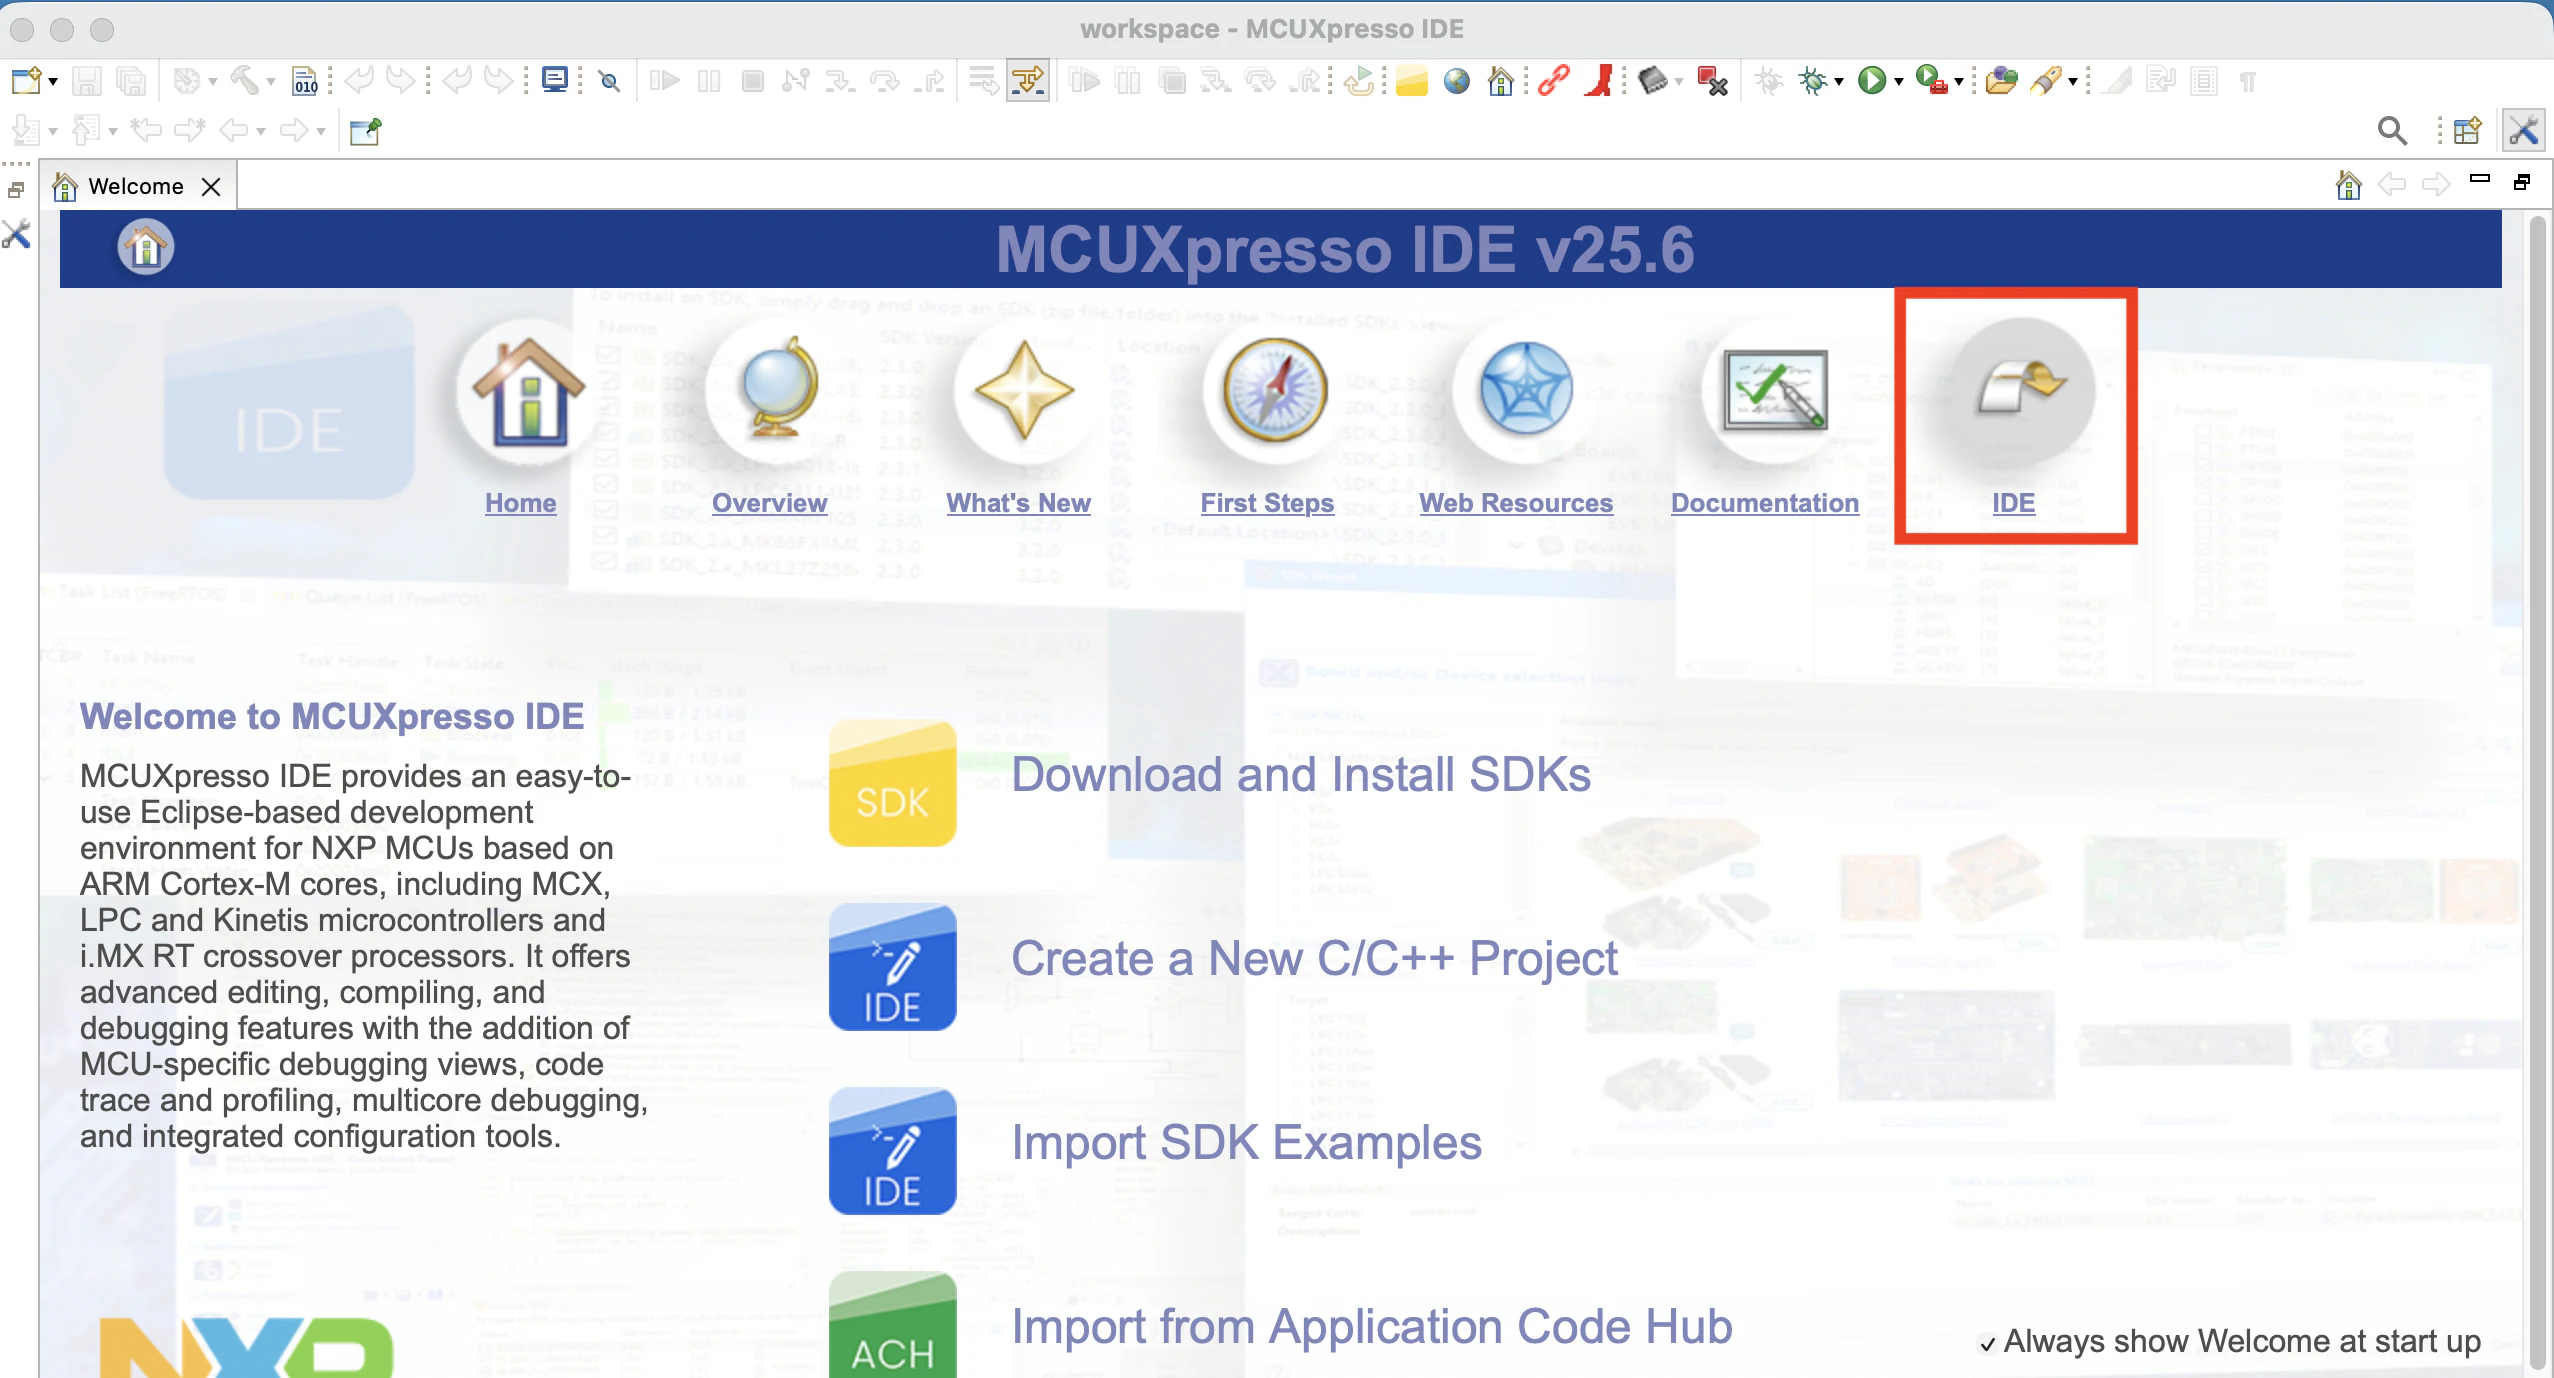Click the round home icon in blue banner
This screenshot has height=1378, width=2554.
click(146, 248)
